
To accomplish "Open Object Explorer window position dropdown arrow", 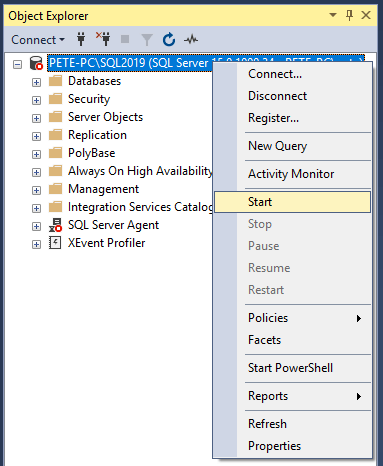I will tap(333, 15).
